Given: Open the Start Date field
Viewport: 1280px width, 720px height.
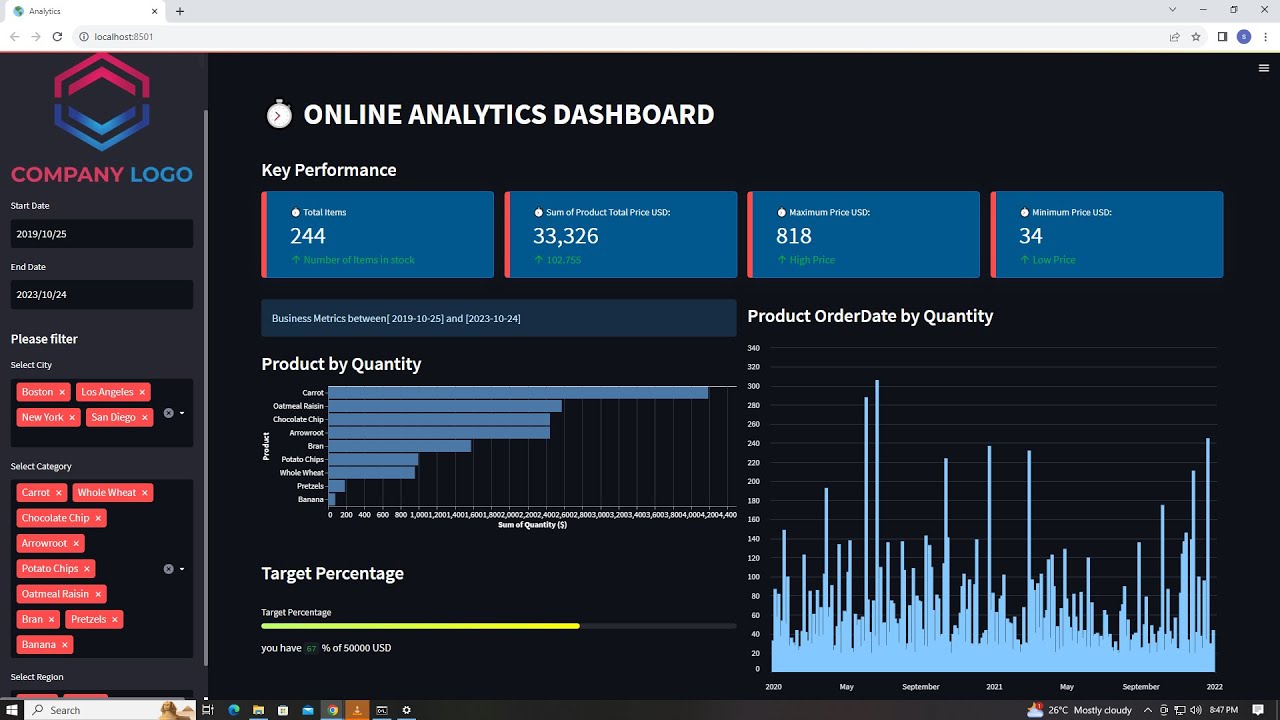Looking at the screenshot, I should (x=101, y=233).
